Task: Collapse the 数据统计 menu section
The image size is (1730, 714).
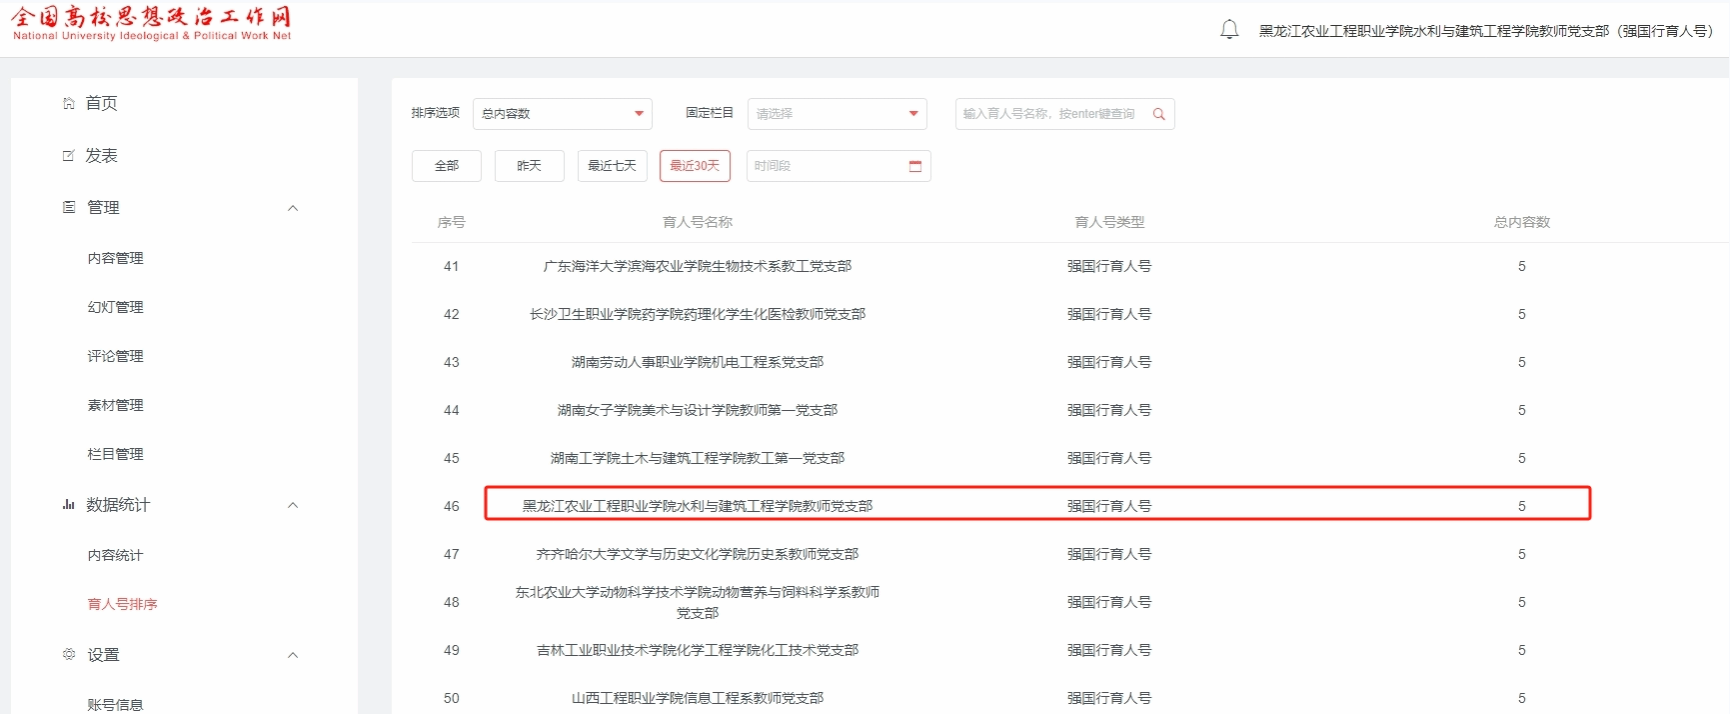Action: point(293,505)
